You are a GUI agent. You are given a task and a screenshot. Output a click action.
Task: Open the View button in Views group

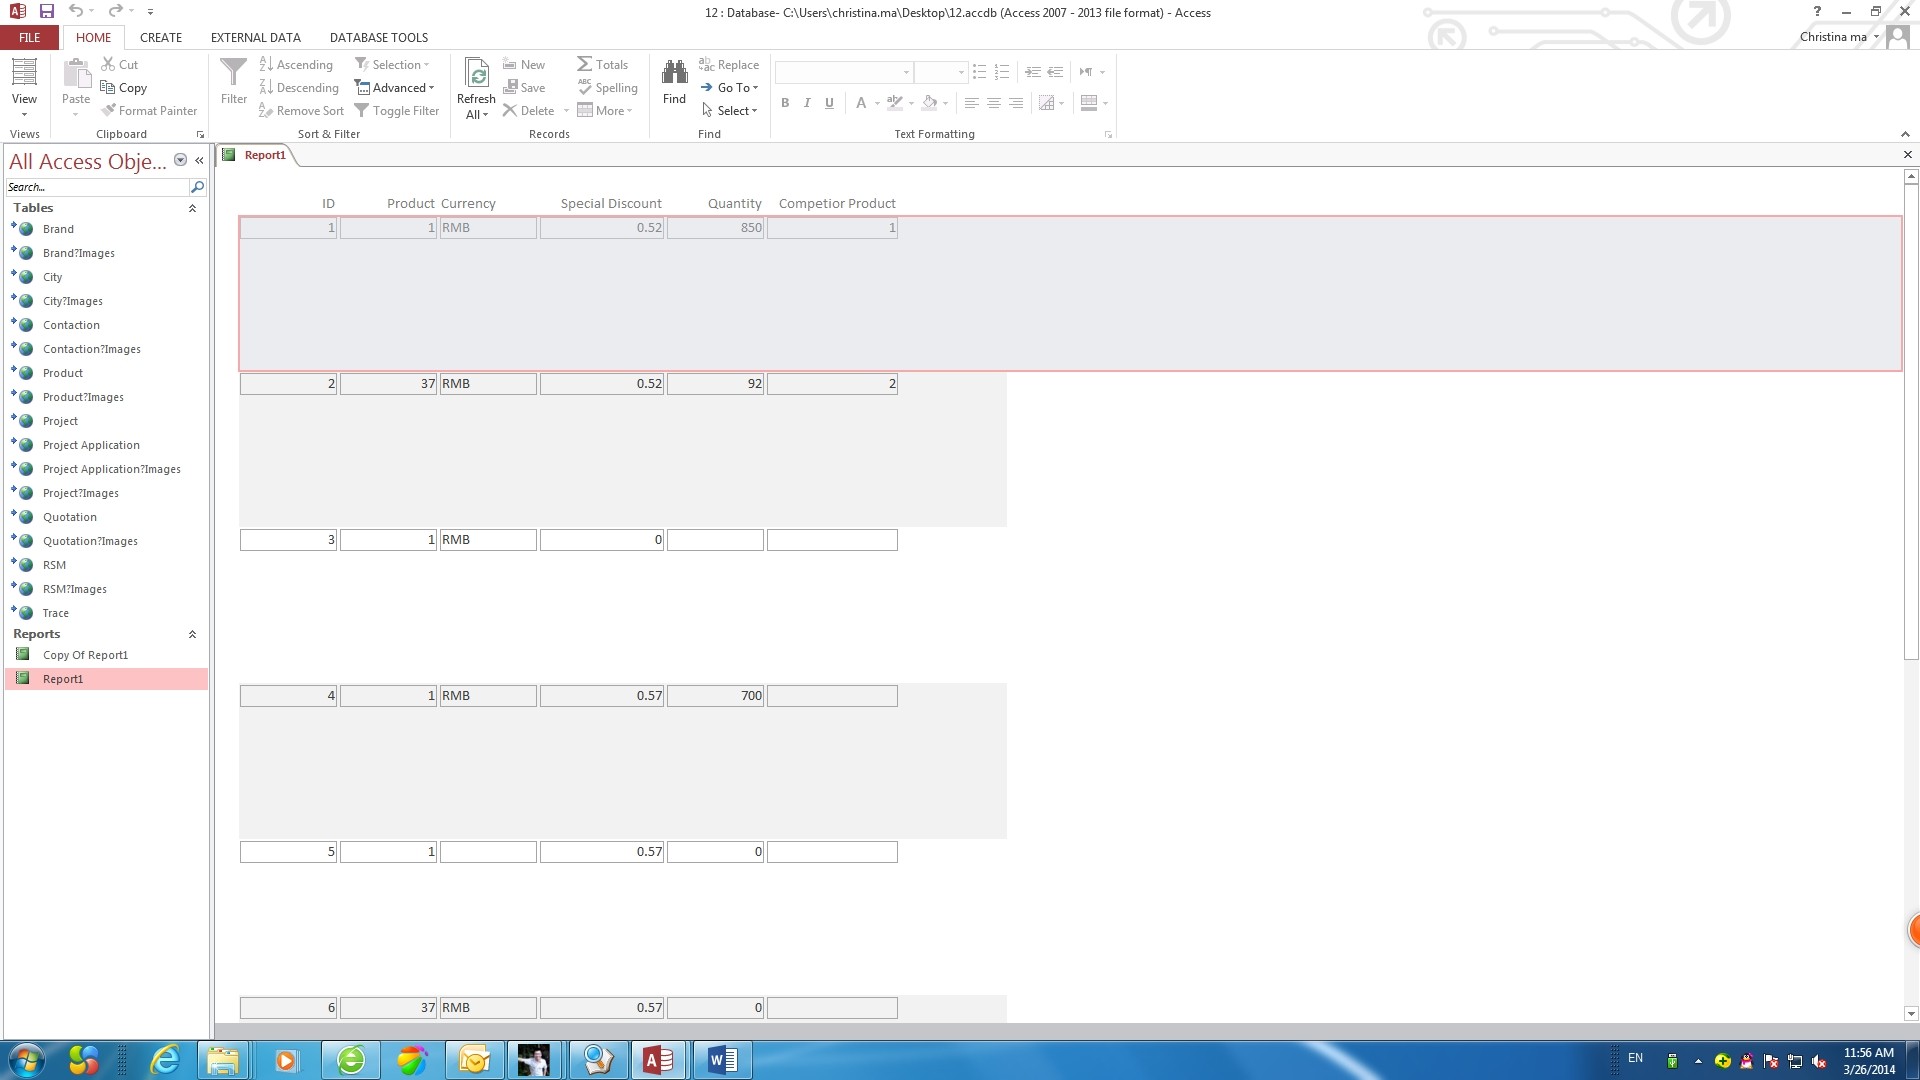tap(24, 88)
